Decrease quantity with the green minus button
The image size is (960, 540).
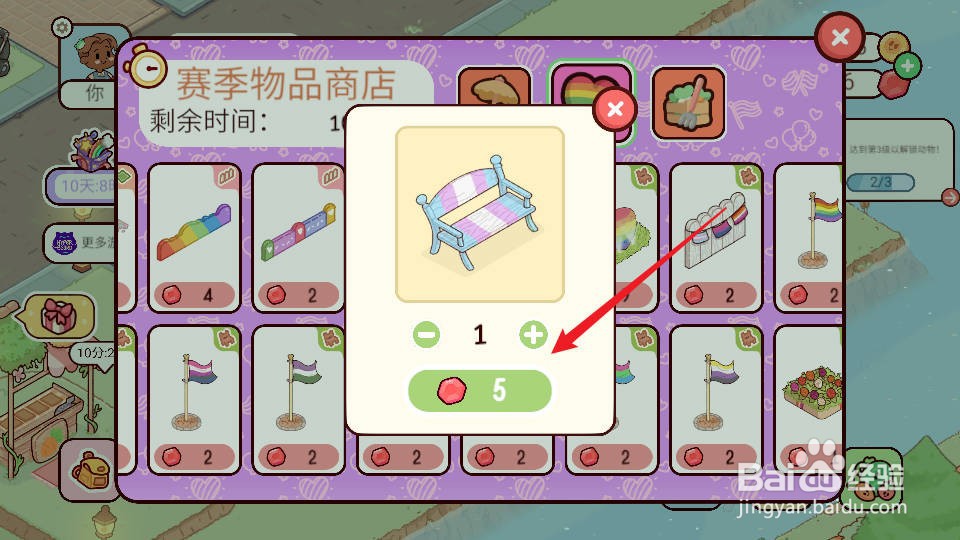pyautogui.click(x=426, y=335)
